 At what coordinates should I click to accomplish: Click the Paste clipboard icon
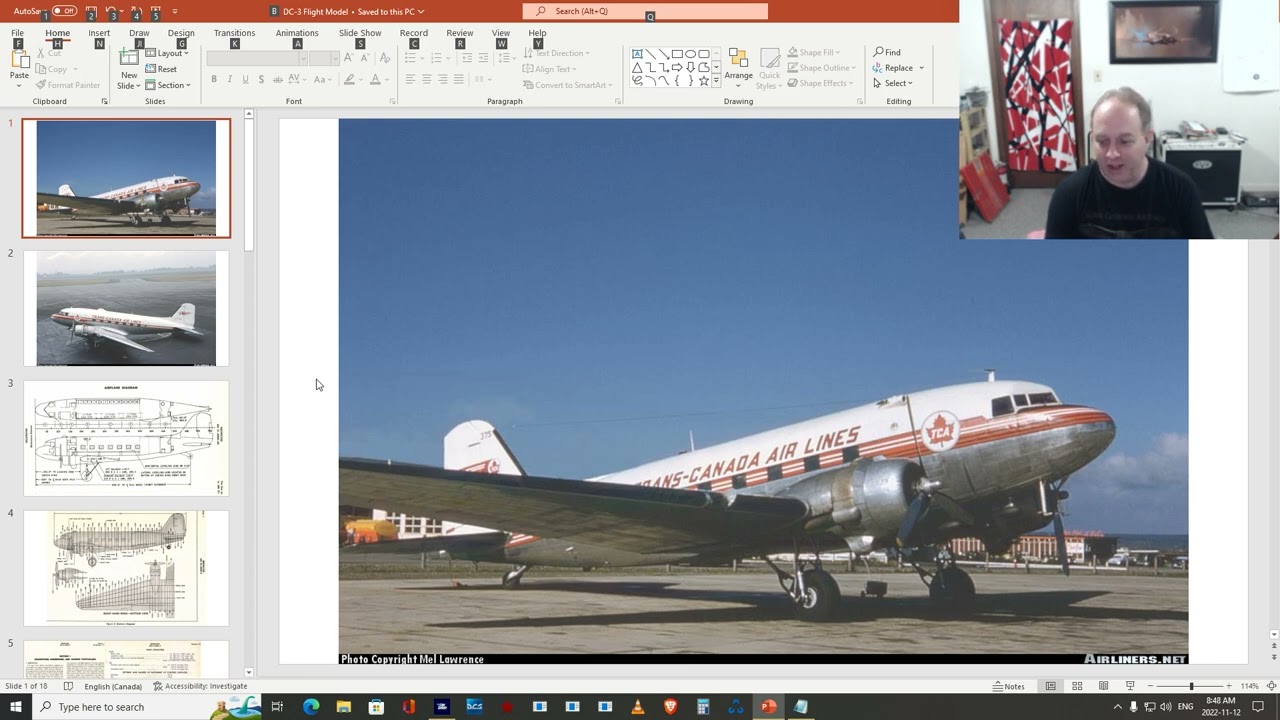(x=19, y=60)
